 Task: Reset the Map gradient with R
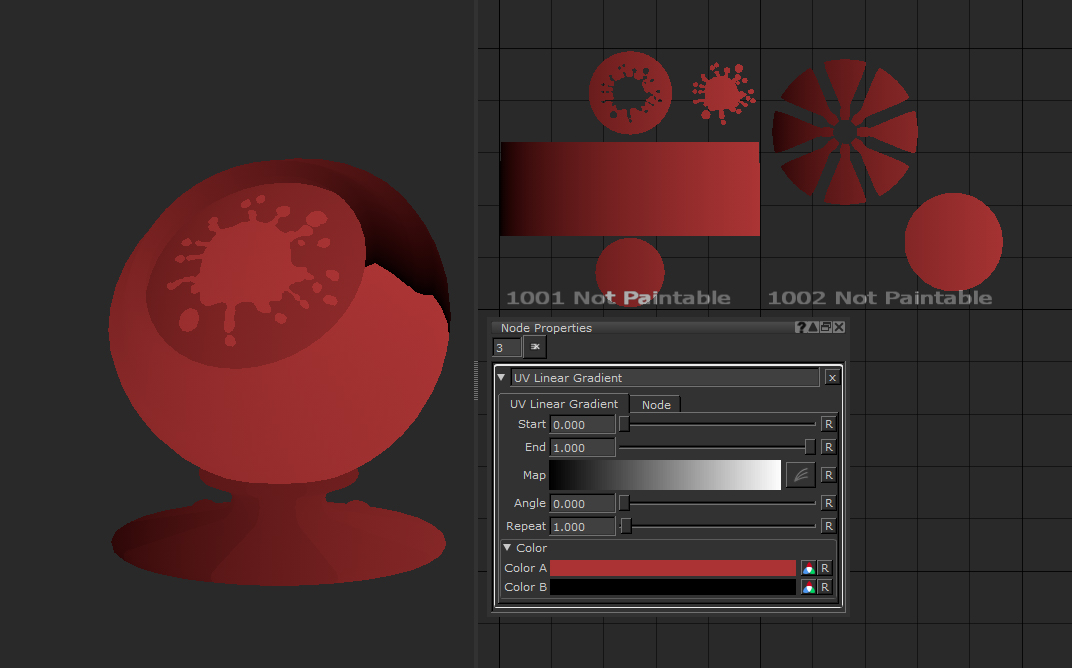point(828,475)
